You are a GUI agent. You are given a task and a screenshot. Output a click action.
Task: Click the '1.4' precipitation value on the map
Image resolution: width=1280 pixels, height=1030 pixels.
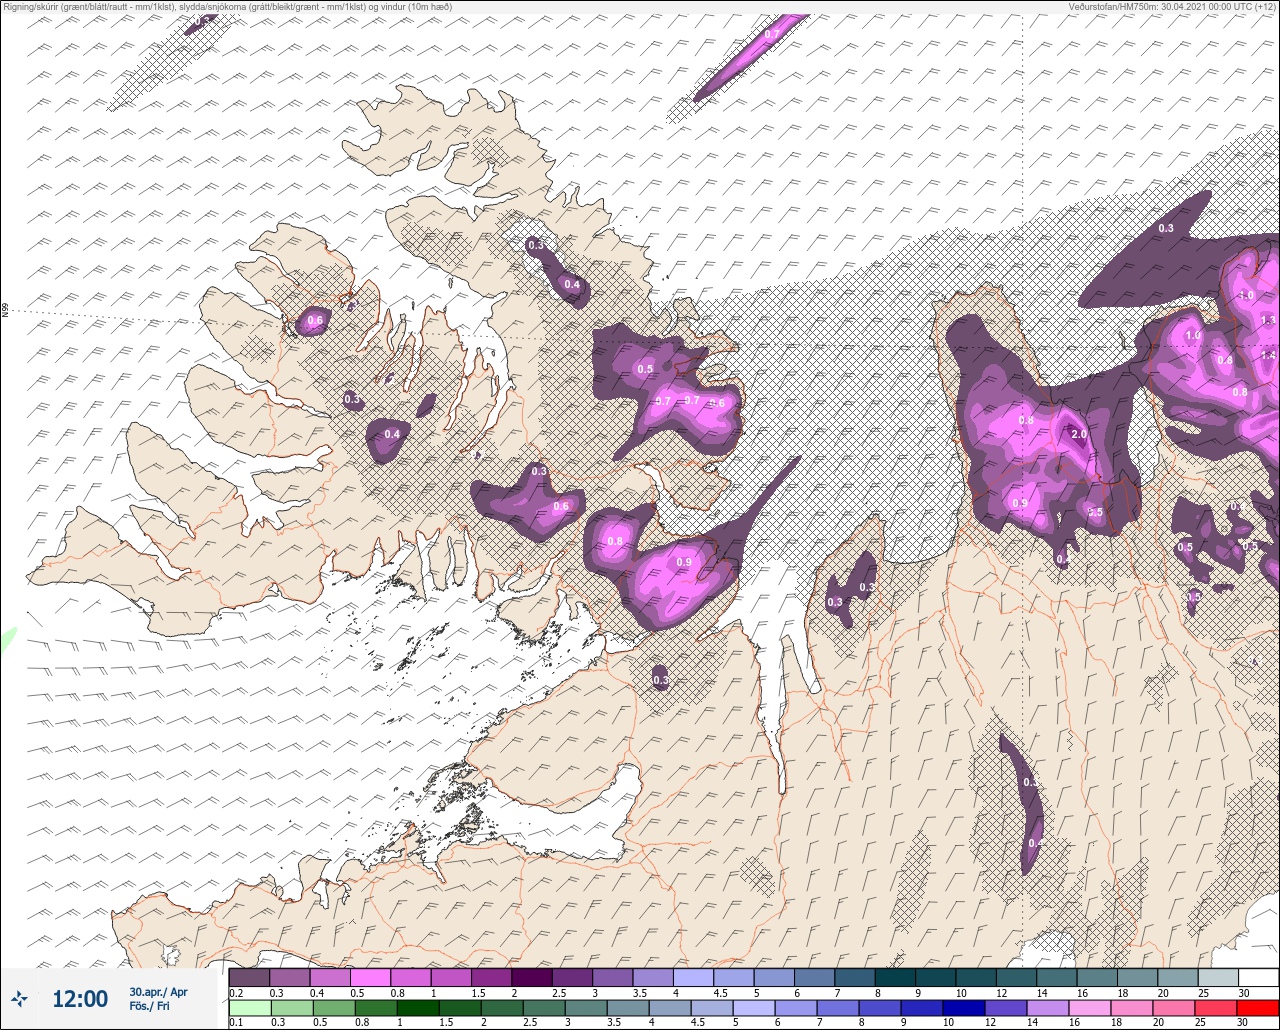tap(1269, 355)
